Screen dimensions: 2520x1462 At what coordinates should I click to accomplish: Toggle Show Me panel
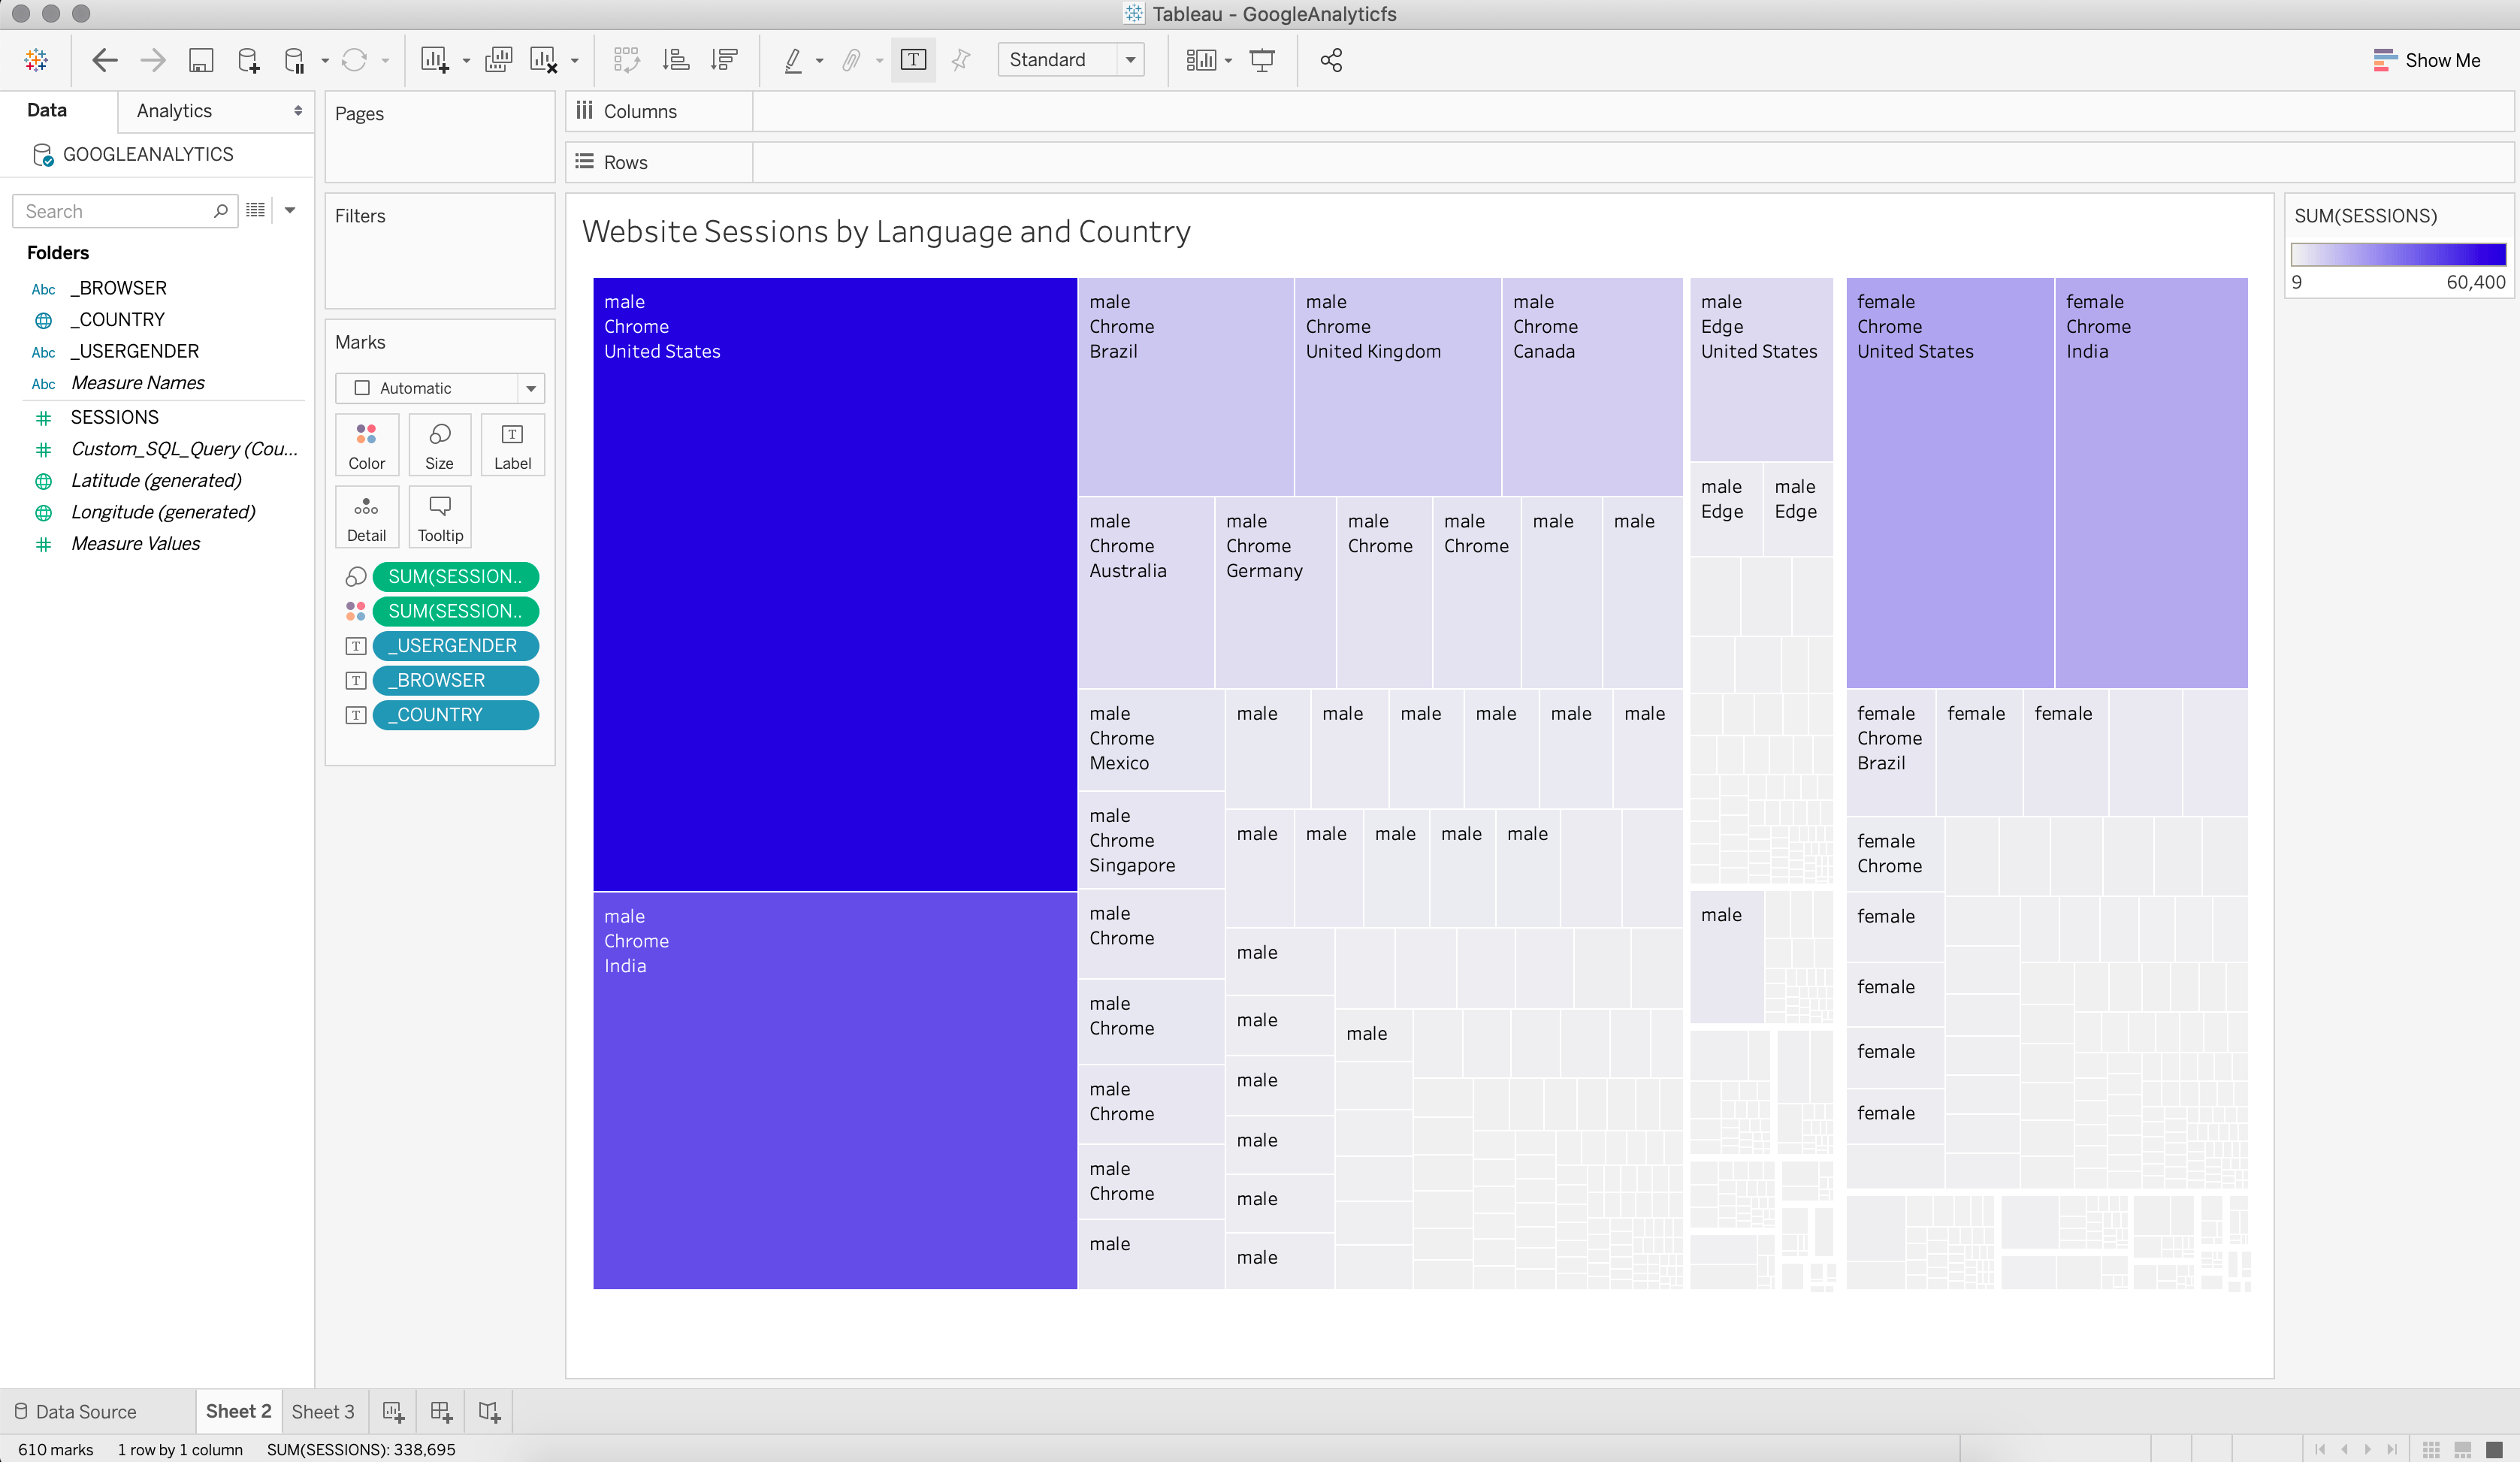pyautogui.click(x=2426, y=60)
